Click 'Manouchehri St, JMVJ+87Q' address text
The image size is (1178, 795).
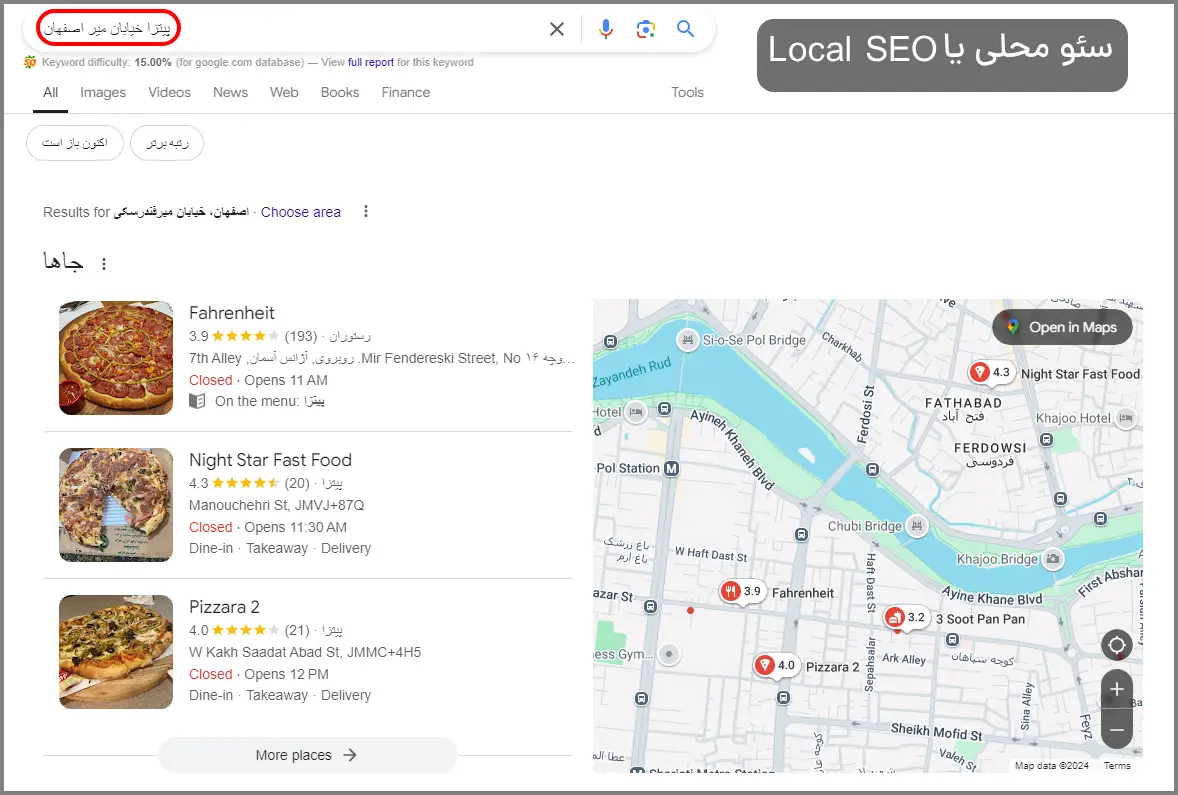click(276, 505)
